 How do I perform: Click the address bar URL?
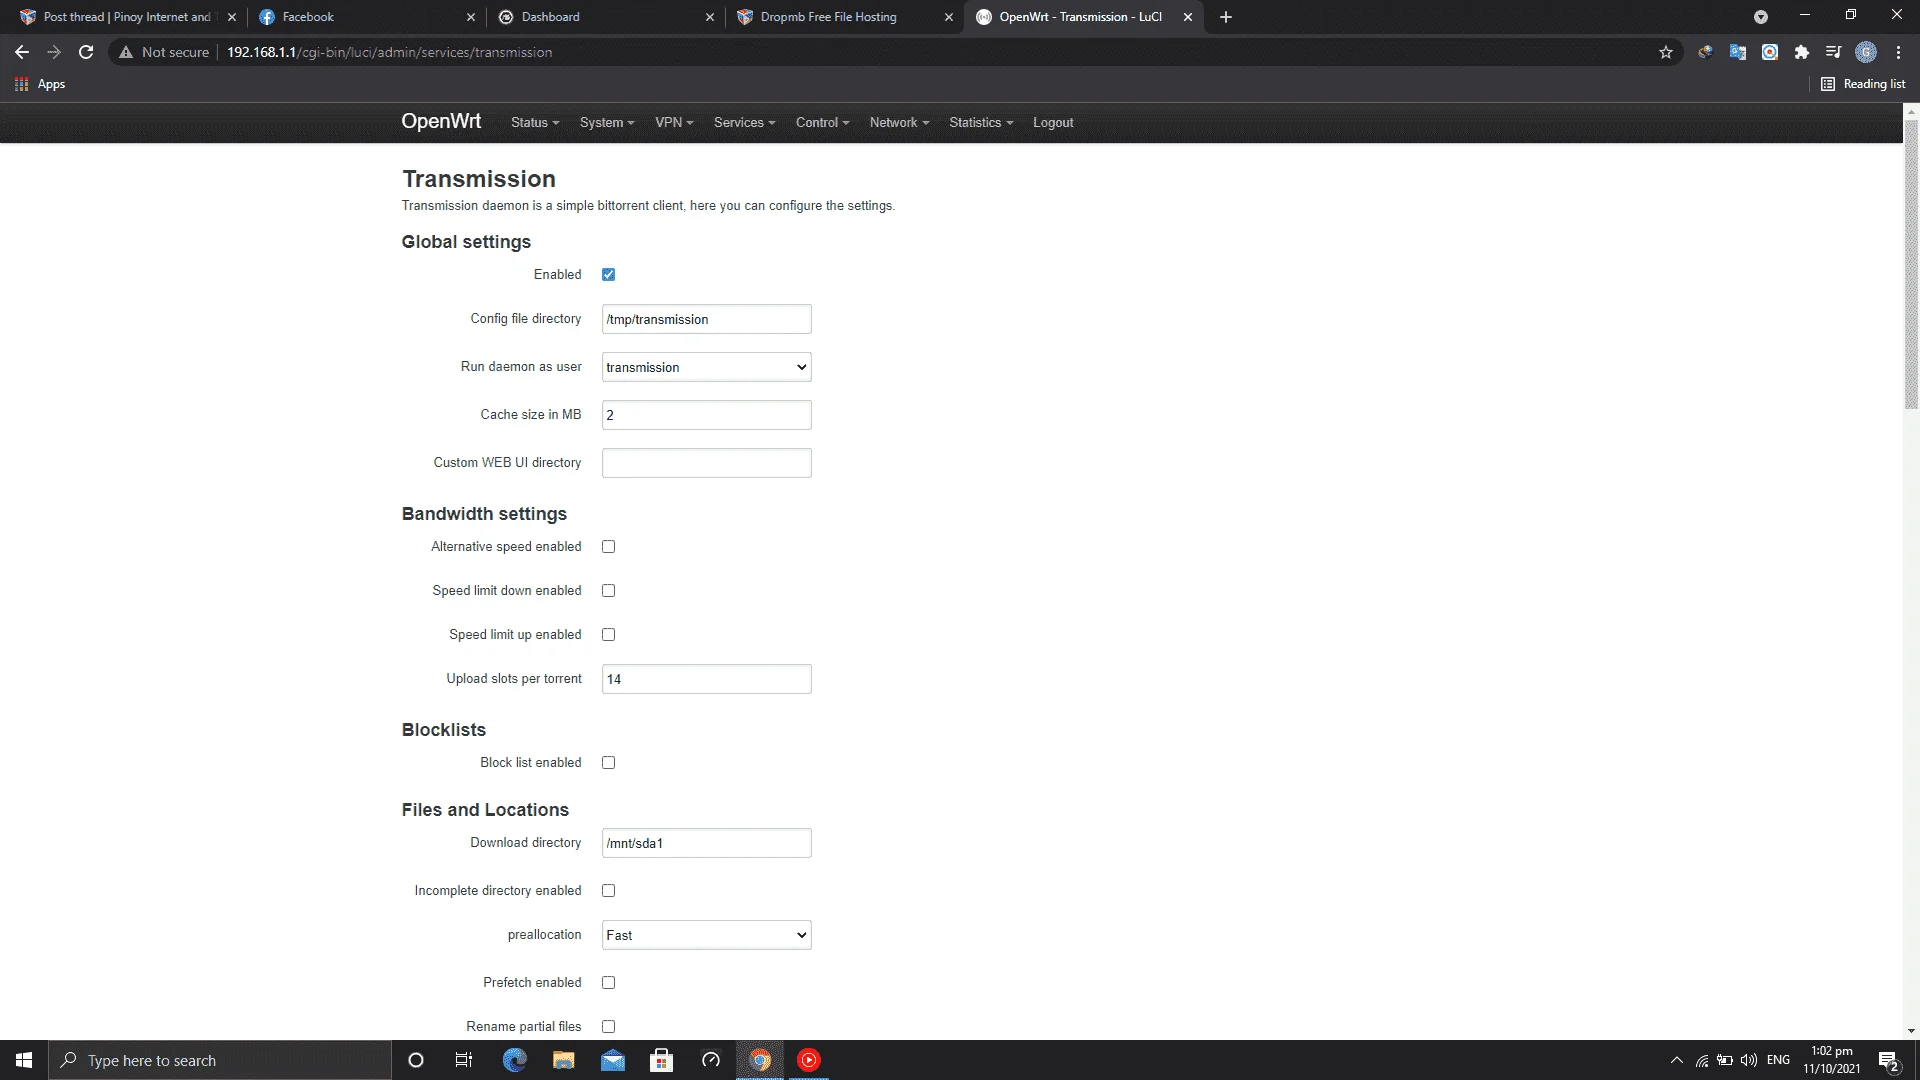tap(389, 52)
